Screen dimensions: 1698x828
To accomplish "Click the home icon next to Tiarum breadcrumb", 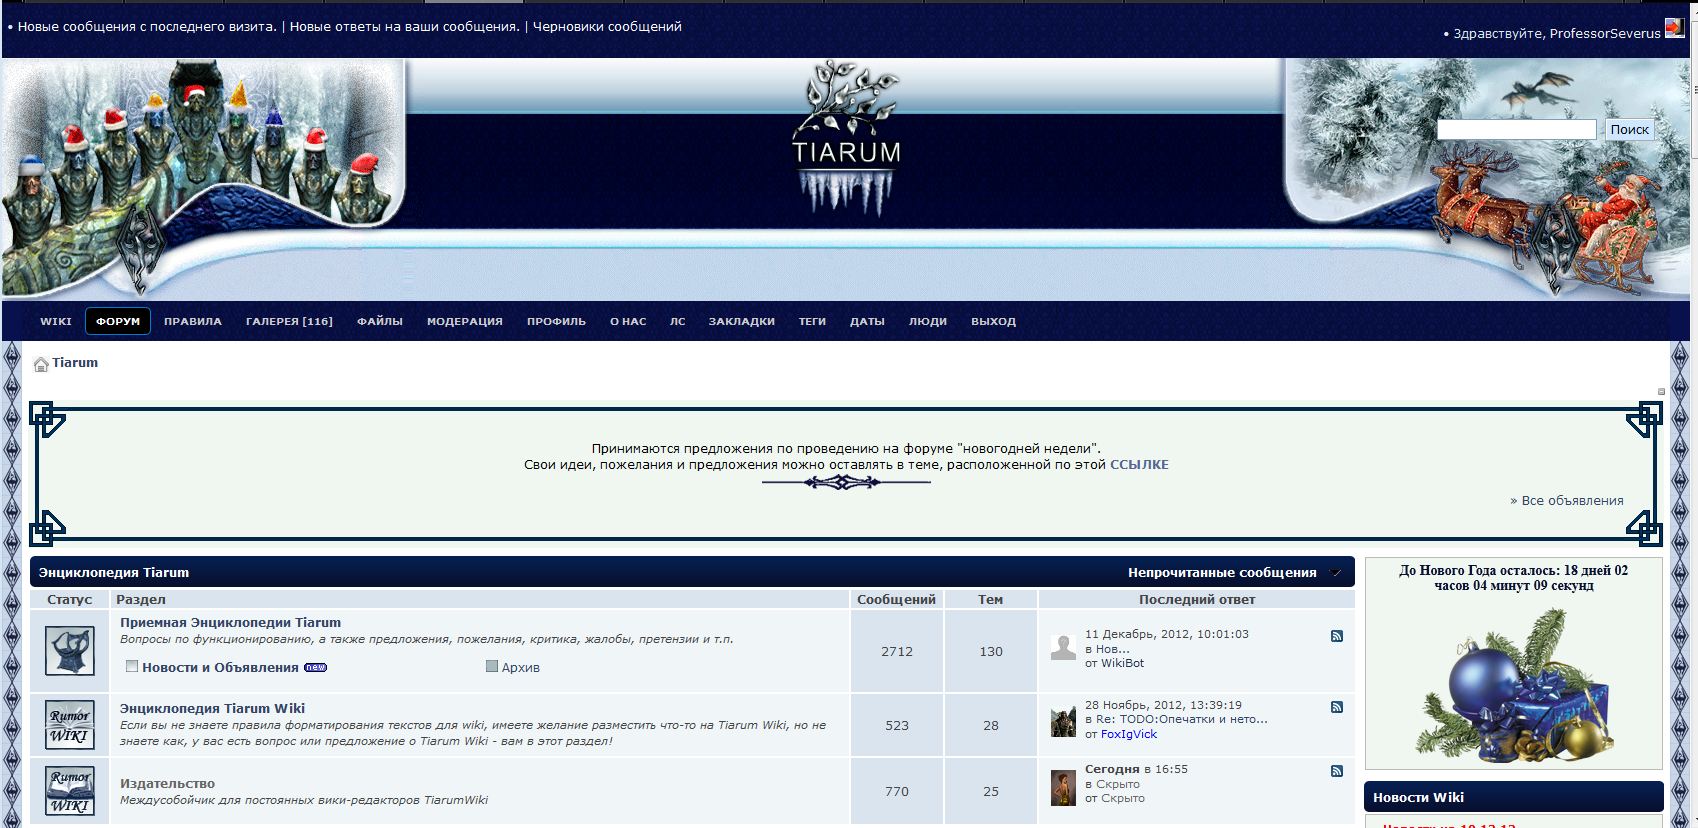I will (x=41, y=364).
